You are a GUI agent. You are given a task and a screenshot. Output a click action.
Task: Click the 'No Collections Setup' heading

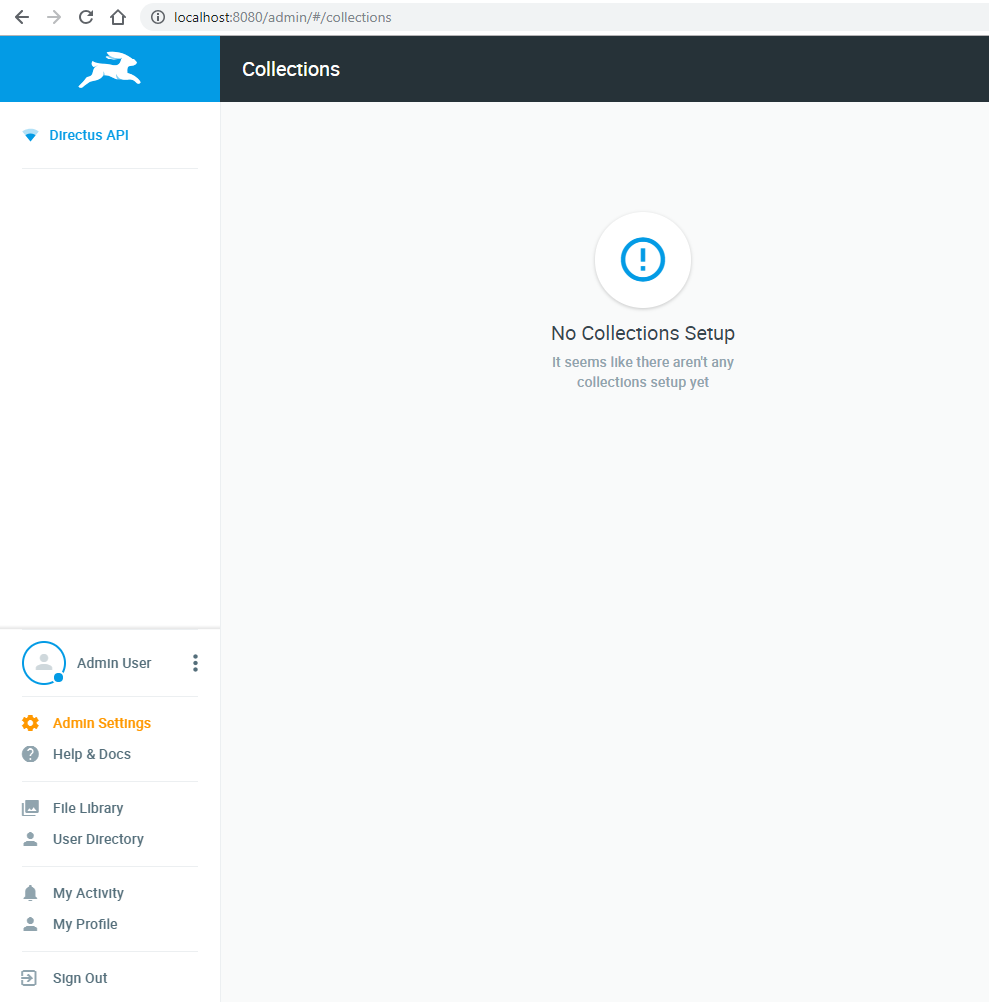(x=643, y=333)
